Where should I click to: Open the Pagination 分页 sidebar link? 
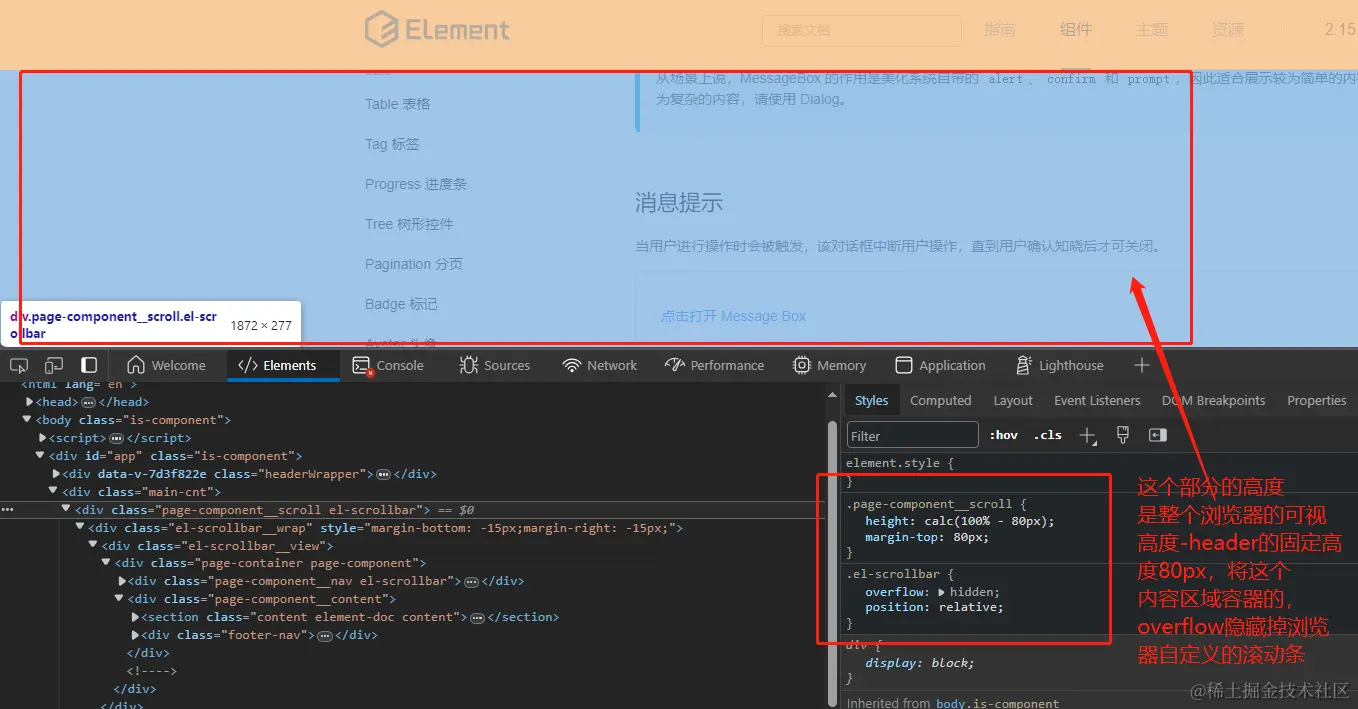pos(413,264)
